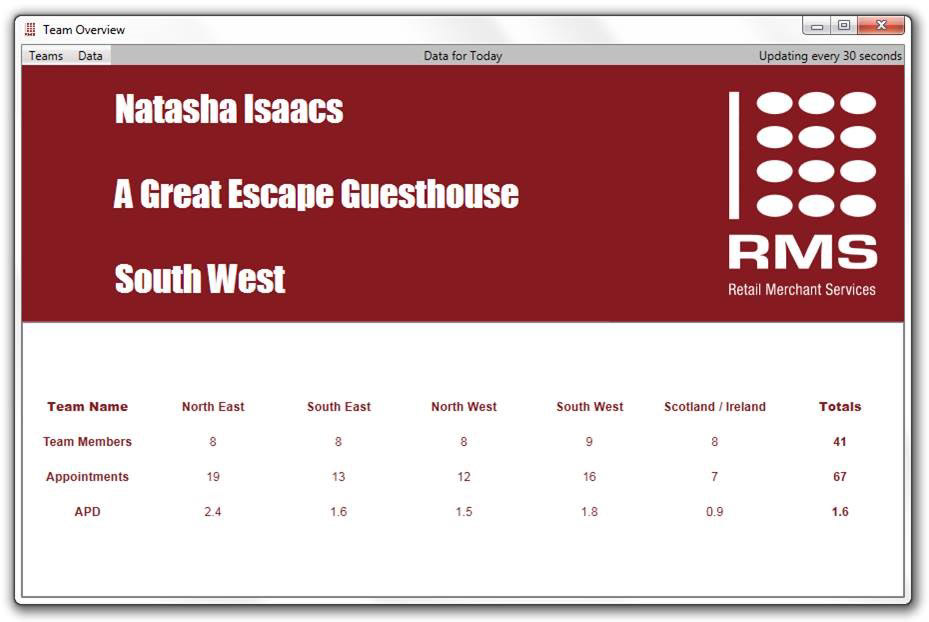Viewport: 929px width, 622px height.
Task: Click total appointments value 67
Action: 840,477
